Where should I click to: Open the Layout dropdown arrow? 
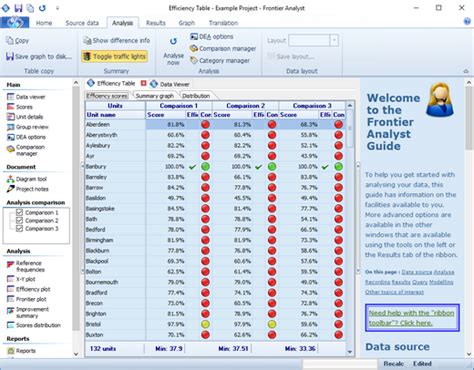334,40
